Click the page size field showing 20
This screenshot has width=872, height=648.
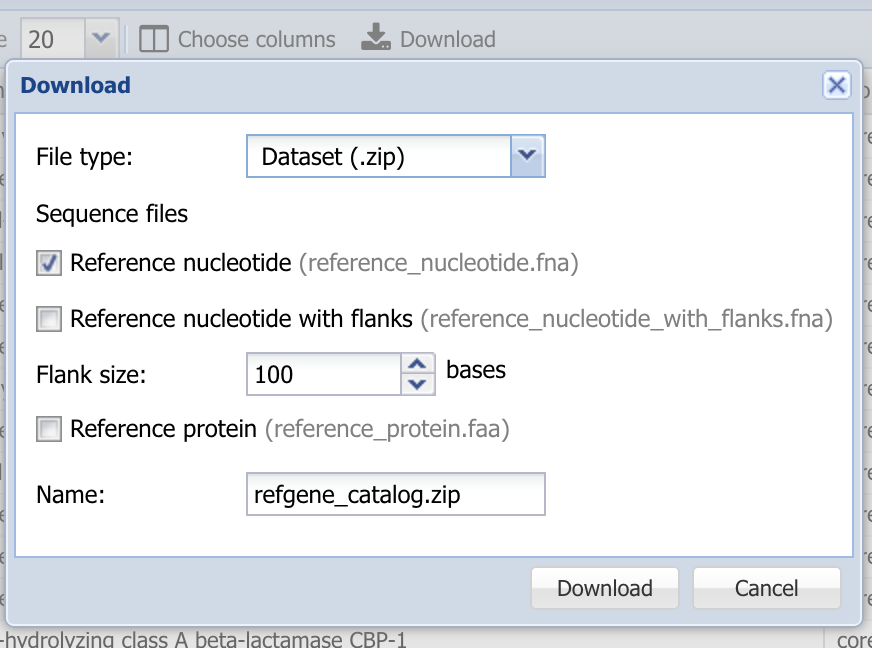click(53, 38)
